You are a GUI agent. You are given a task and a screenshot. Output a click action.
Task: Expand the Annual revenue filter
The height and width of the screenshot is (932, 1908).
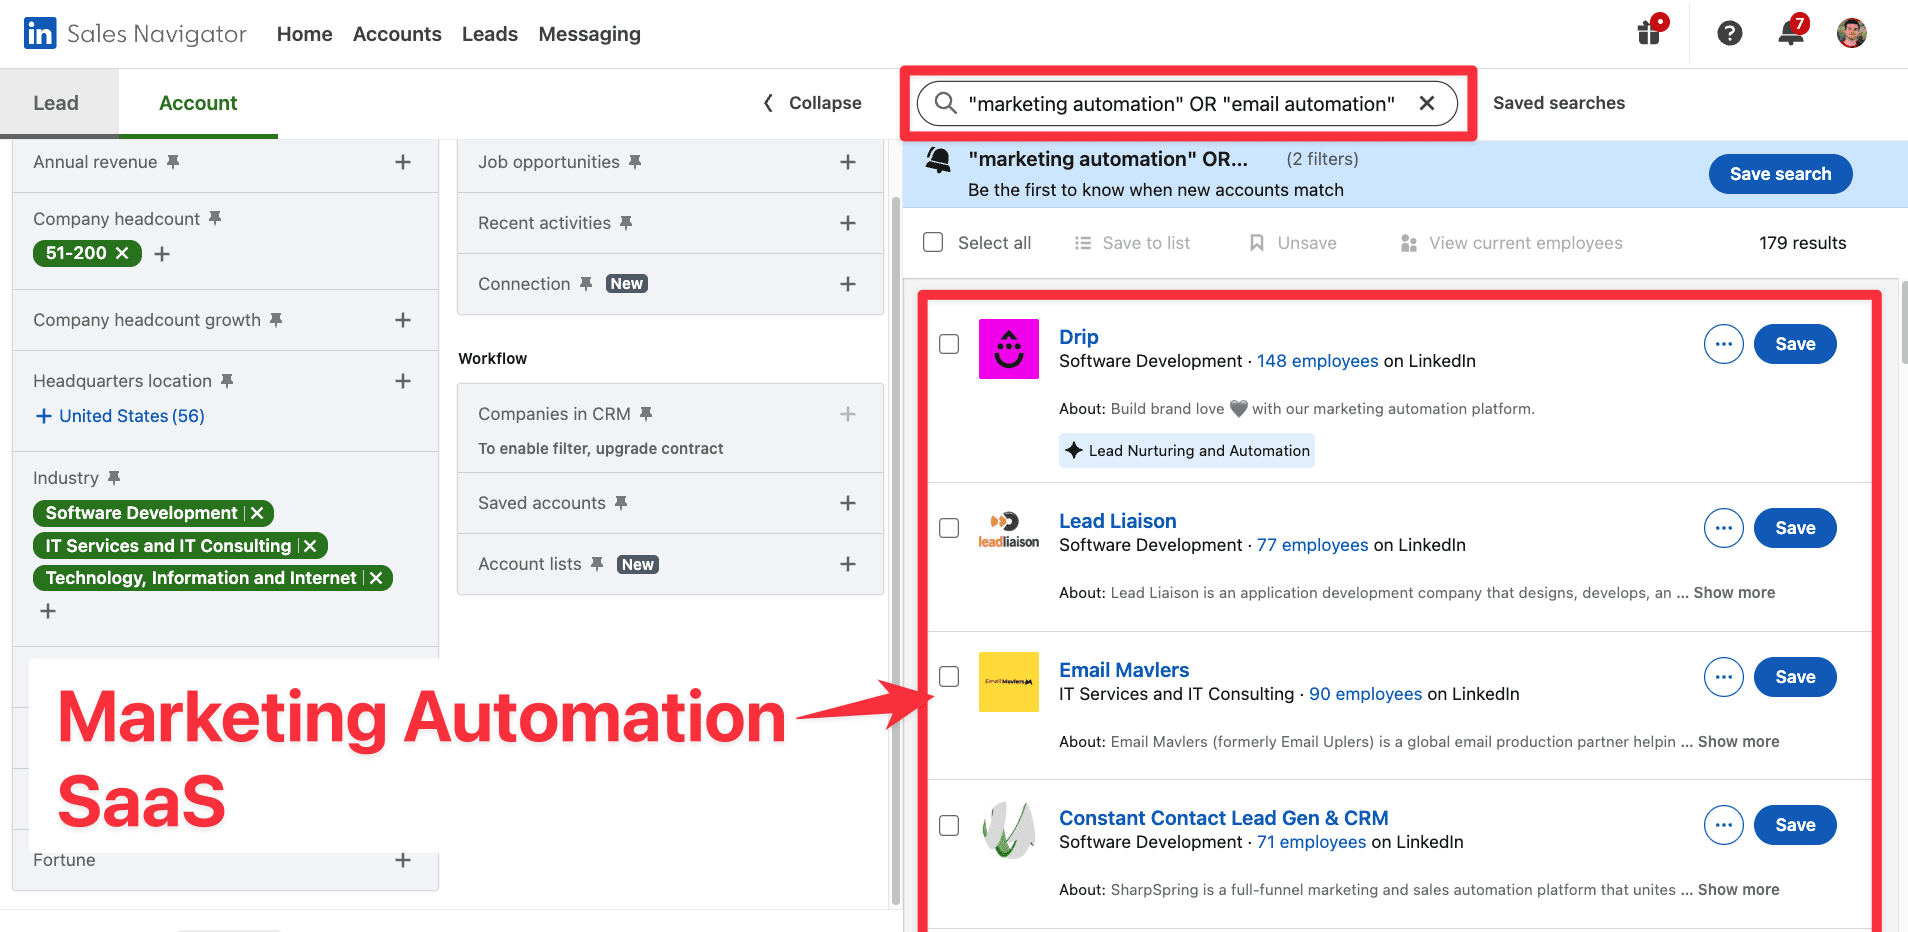(x=403, y=162)
